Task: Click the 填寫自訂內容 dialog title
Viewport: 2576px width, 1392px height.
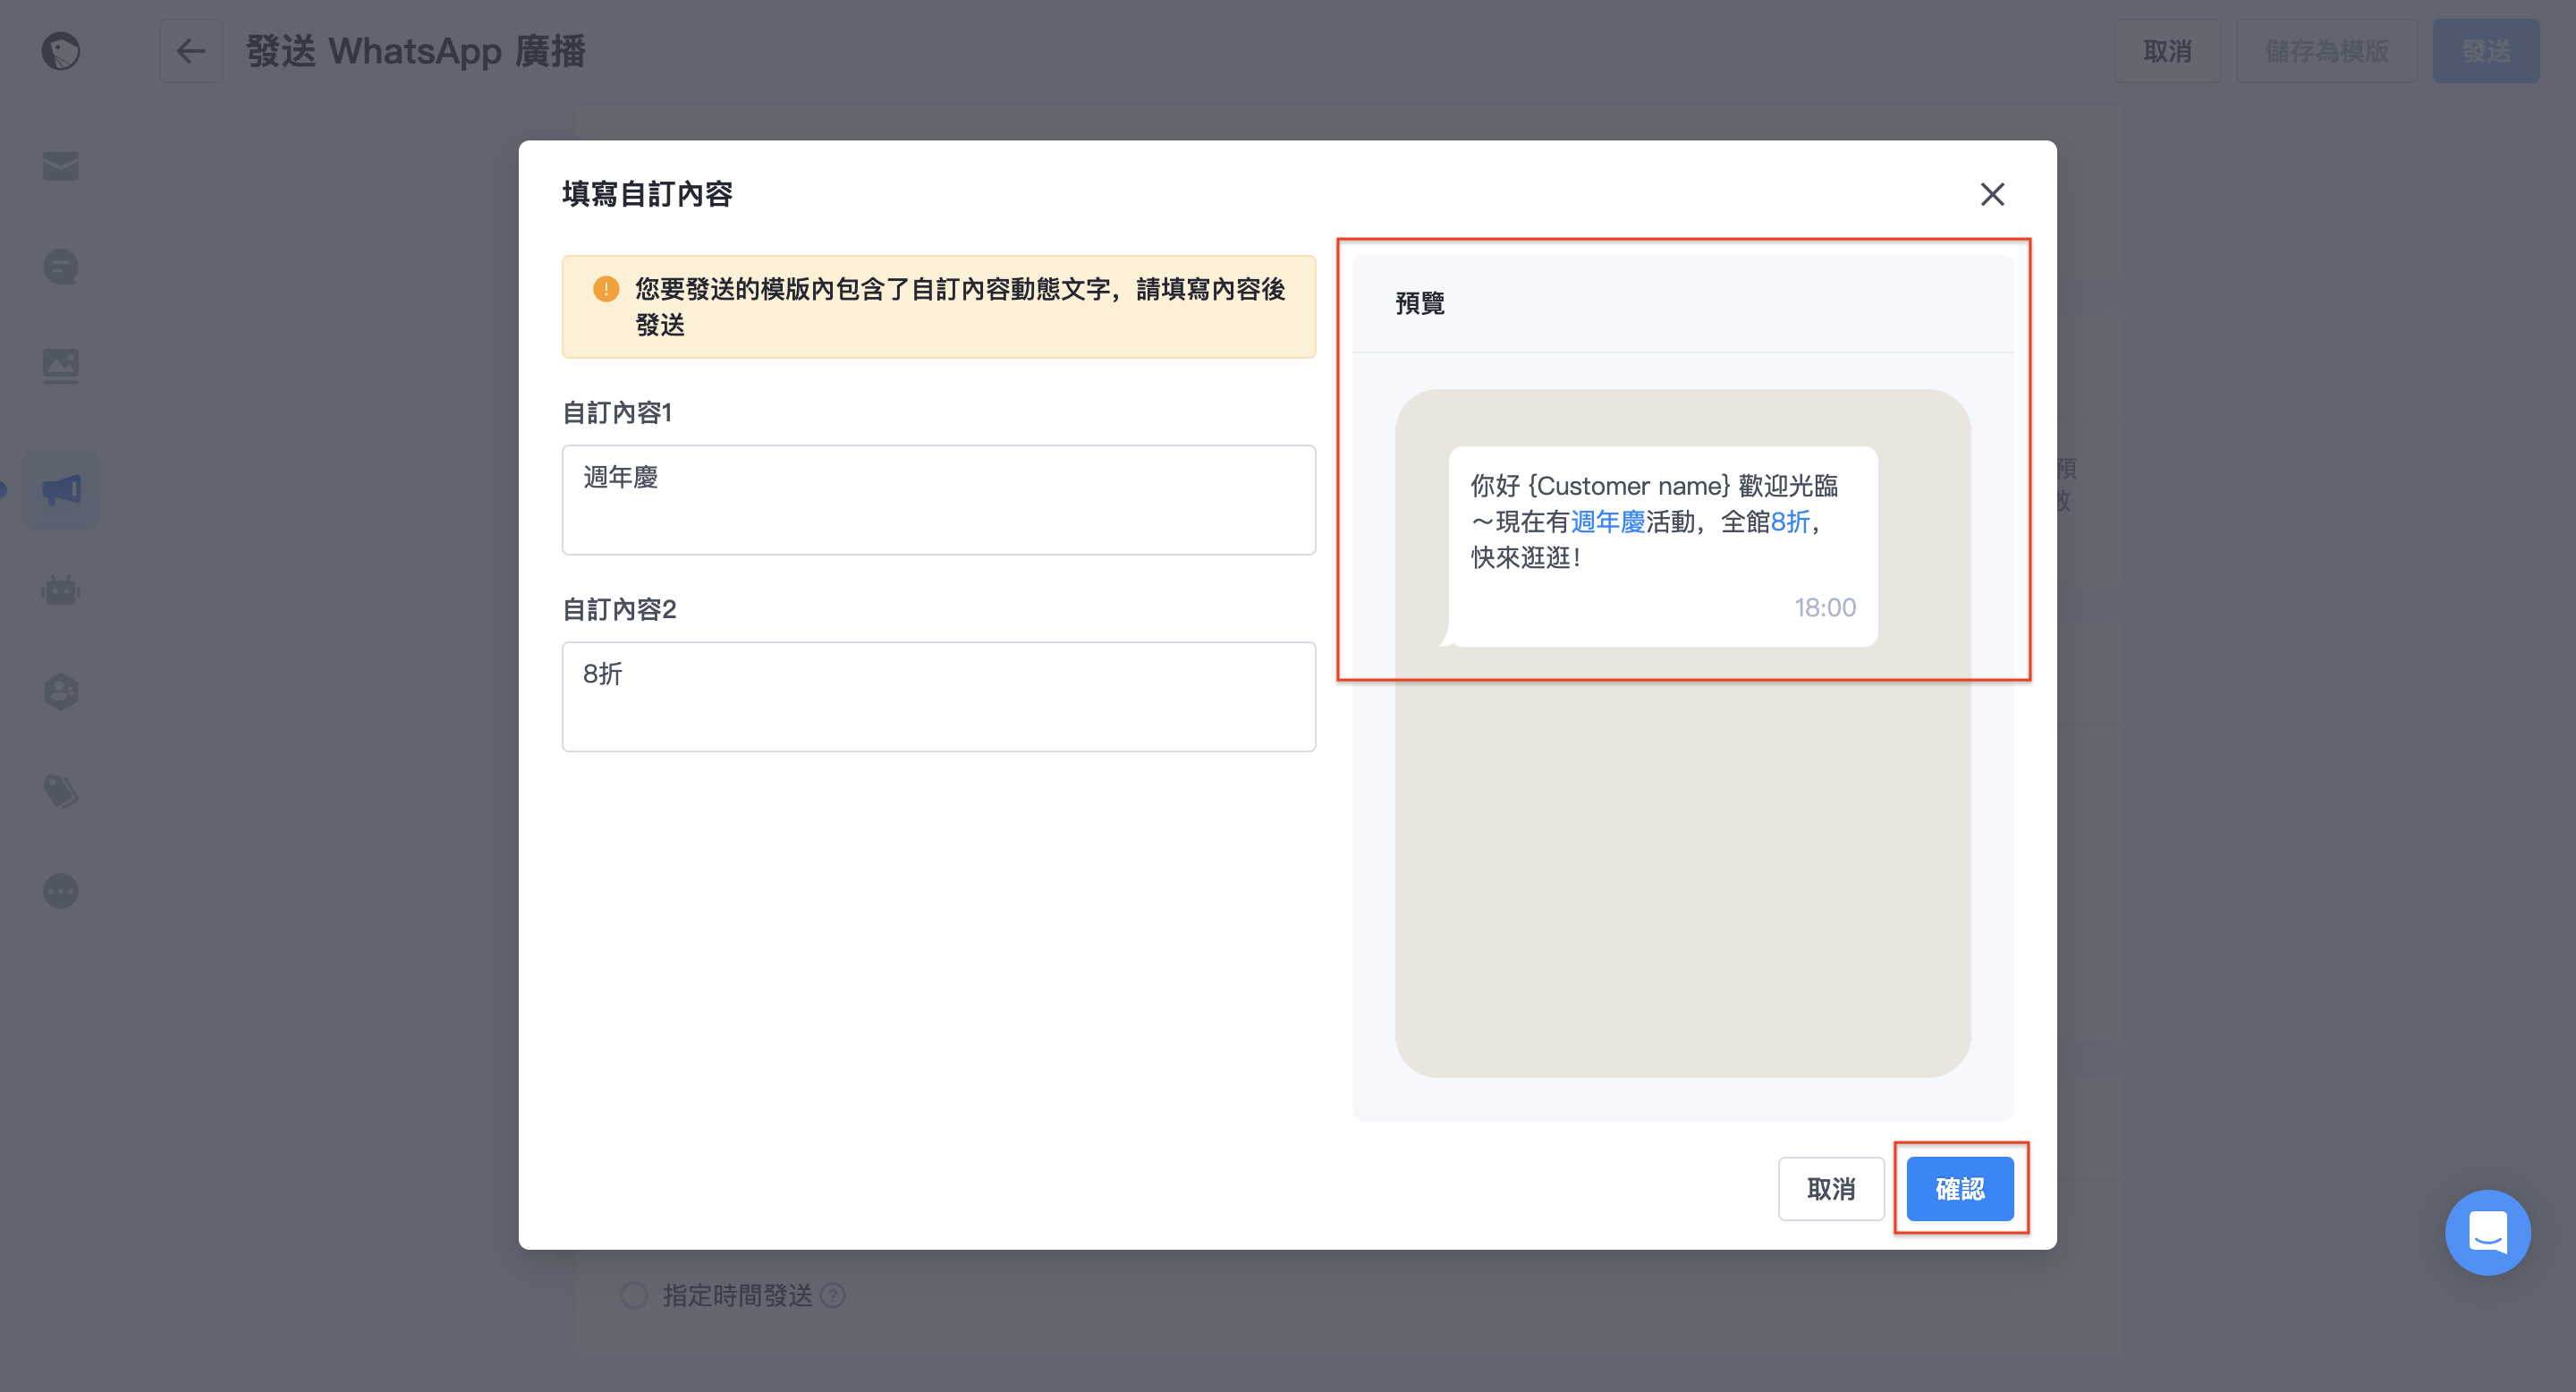Action: tap(647, 194)
